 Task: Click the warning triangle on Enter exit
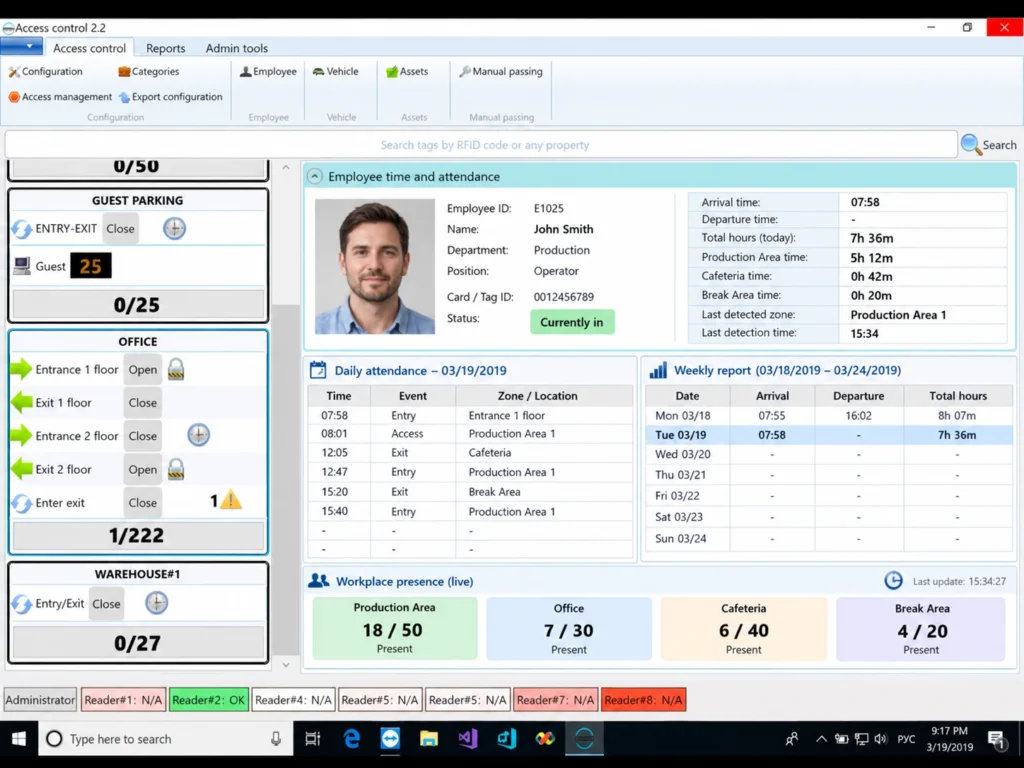pyautogui.click(x=231, y=501)
